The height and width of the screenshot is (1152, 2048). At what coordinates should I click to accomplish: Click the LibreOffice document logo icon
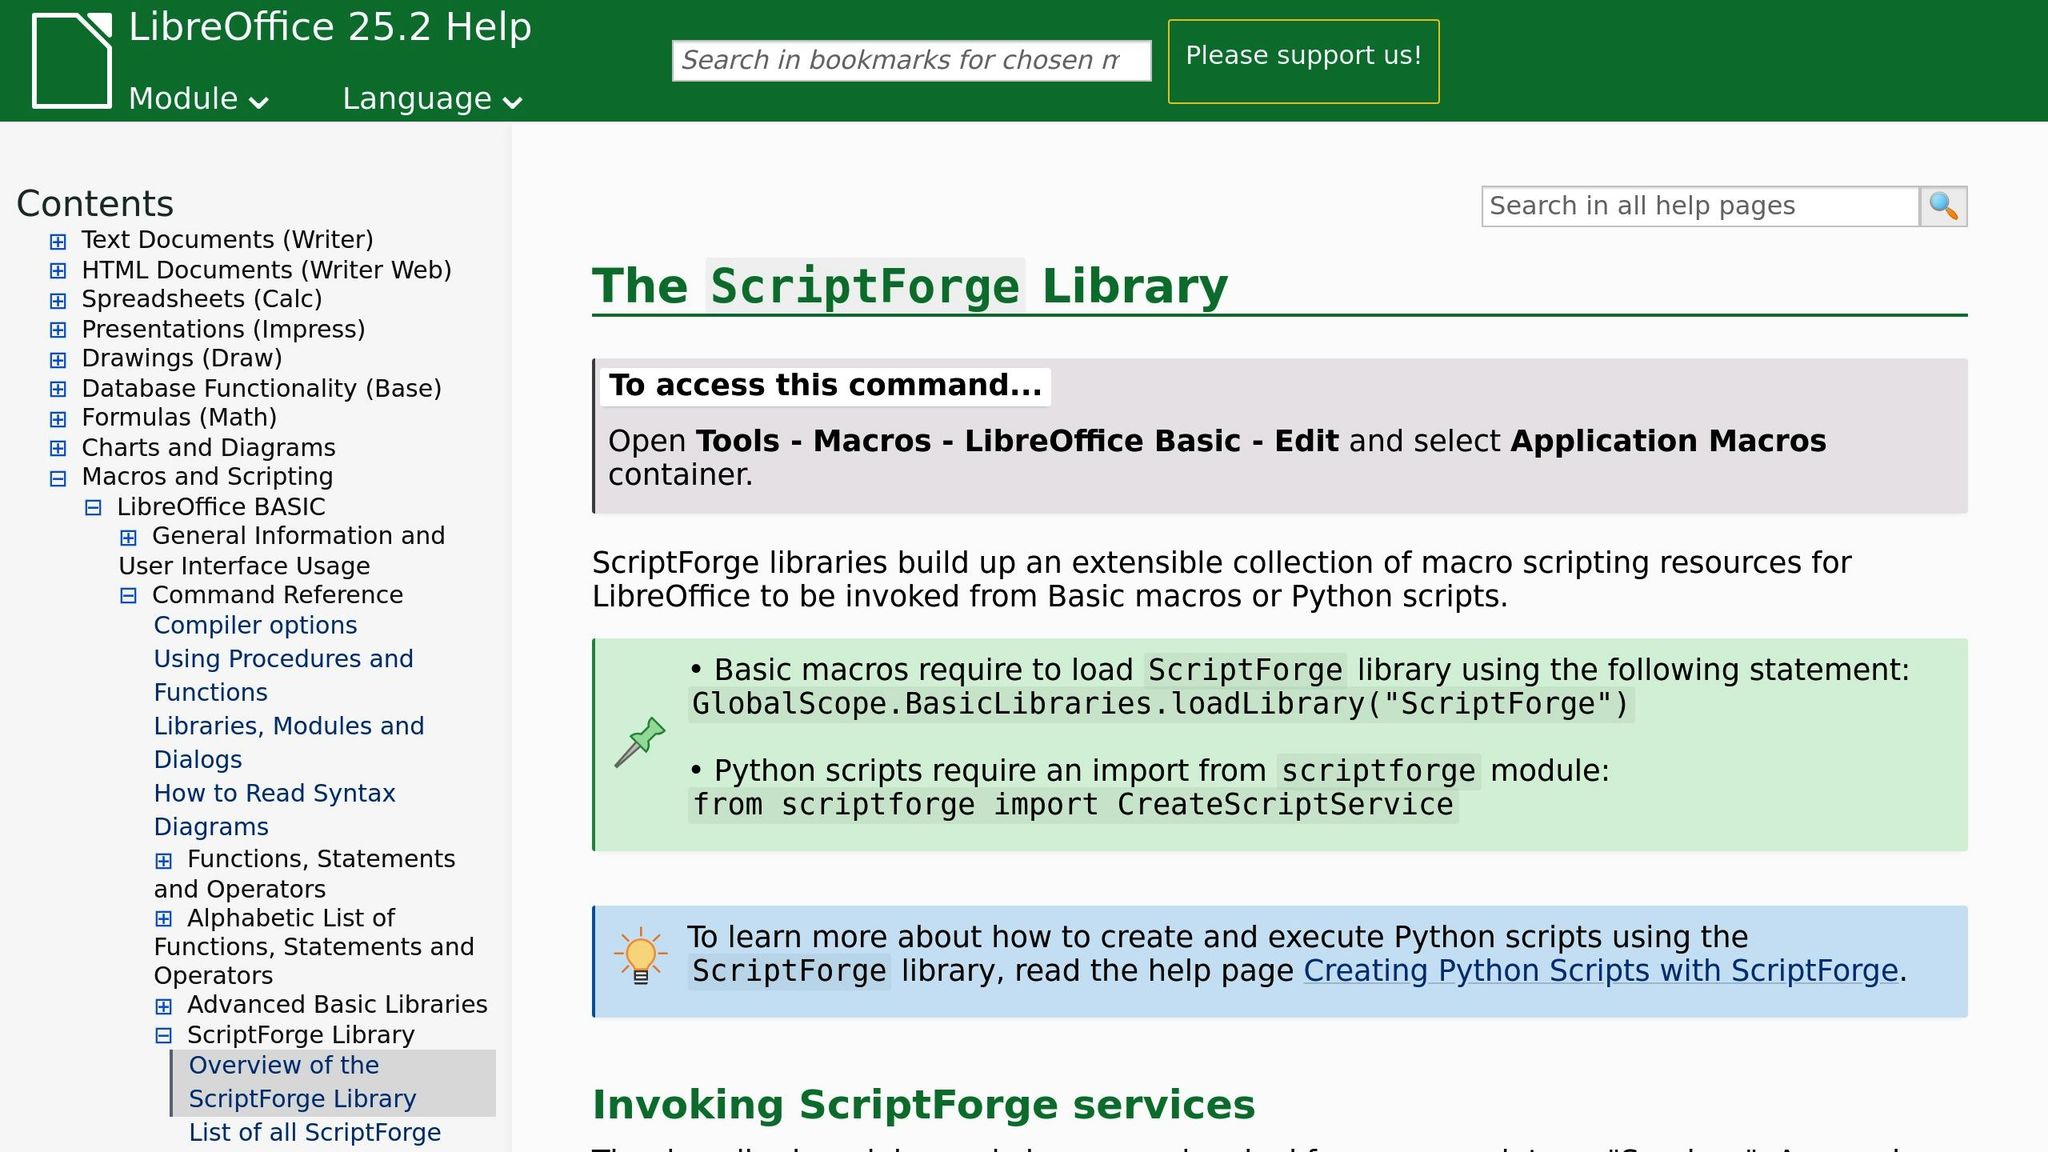[72, 60]
